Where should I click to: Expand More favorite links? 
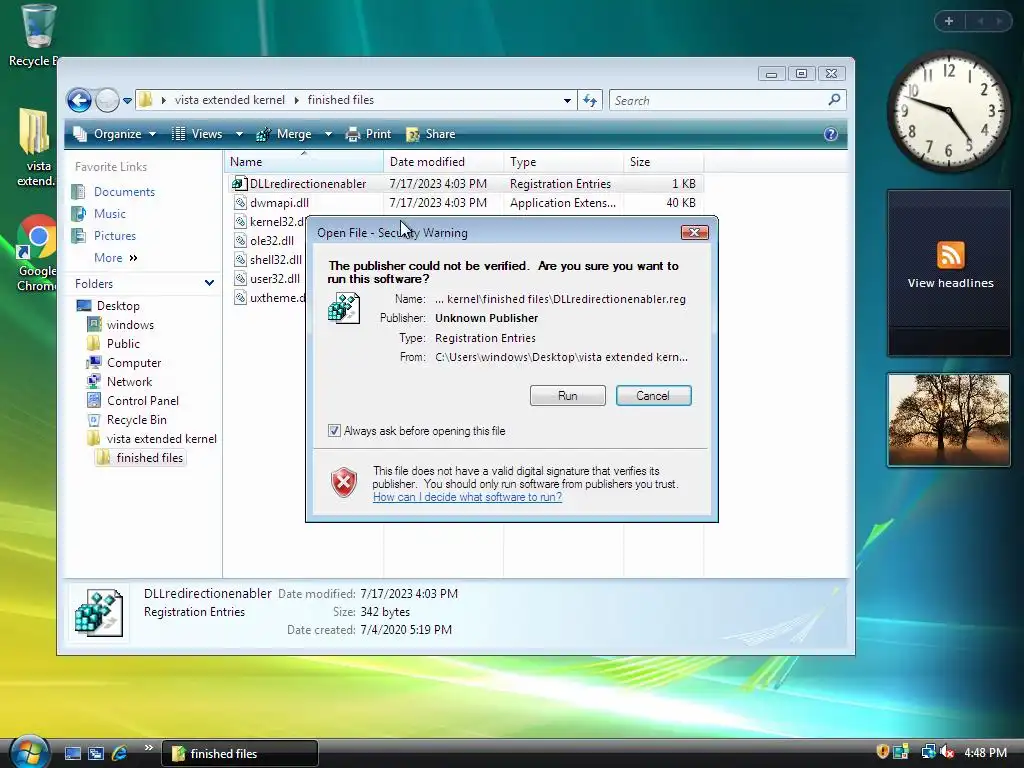(116, 258)
